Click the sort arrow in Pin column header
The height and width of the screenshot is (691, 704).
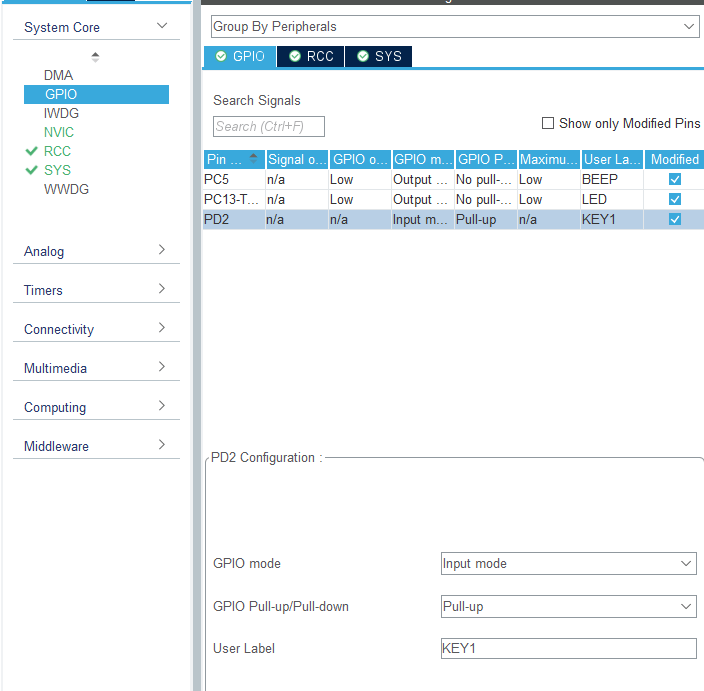tap(253, 158)
